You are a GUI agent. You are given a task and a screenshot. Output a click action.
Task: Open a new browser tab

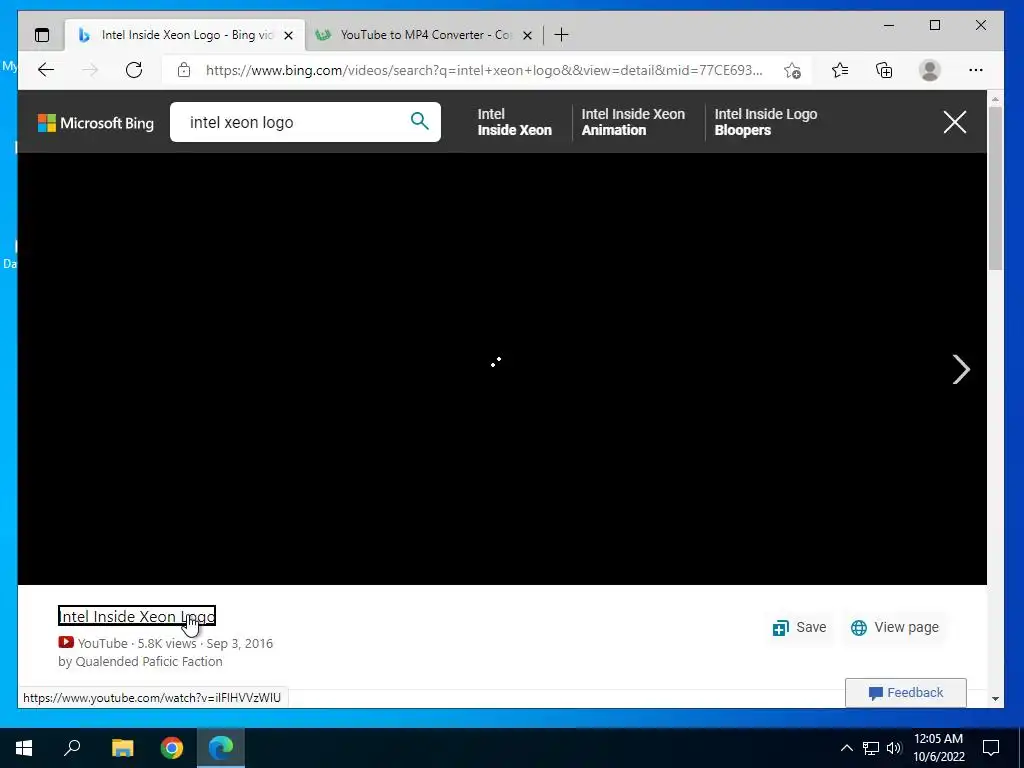(561, 35)
